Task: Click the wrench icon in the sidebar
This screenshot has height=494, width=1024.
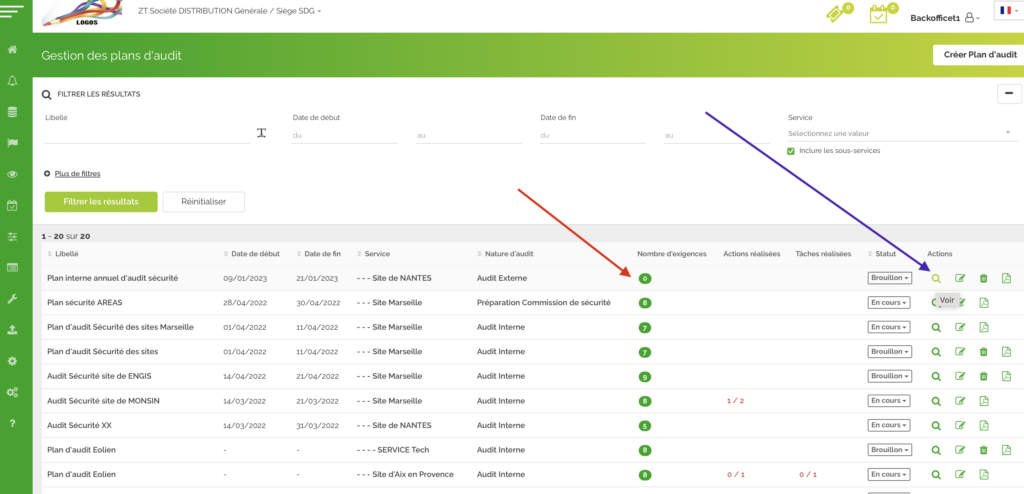Action: pos(12,298)
